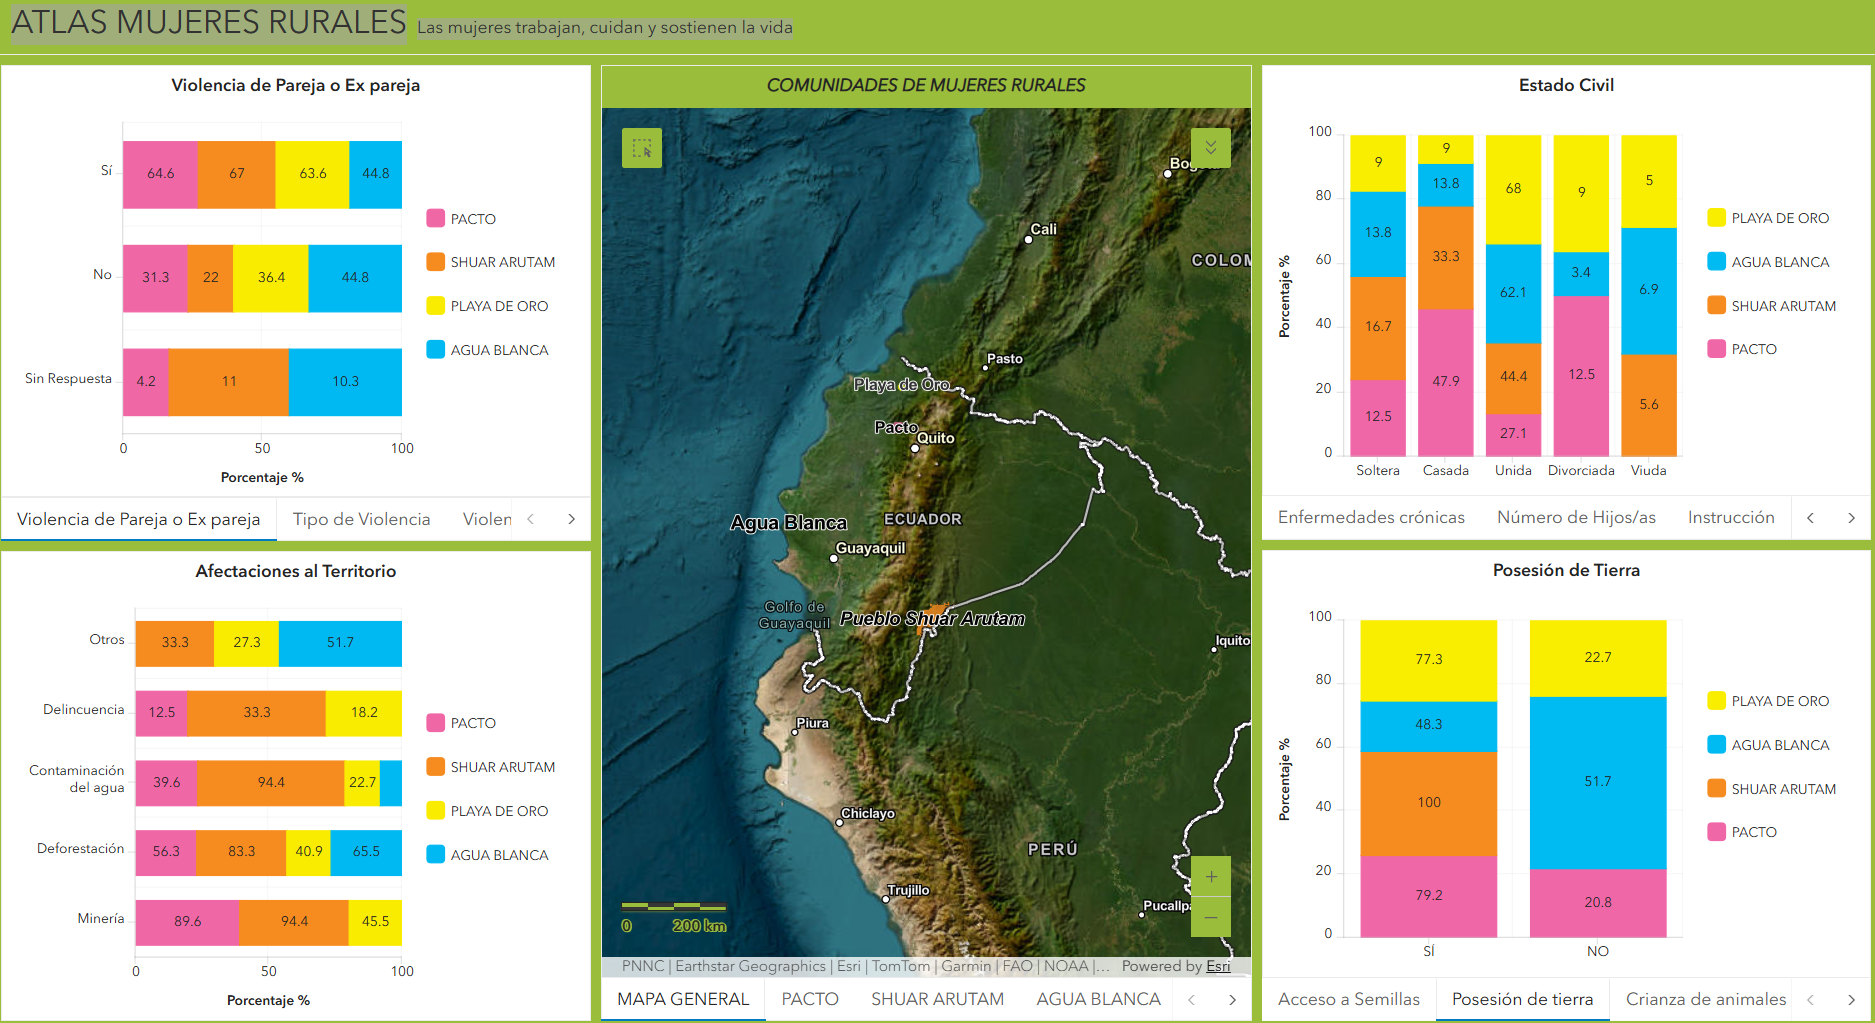Activate the map rectangle select tool
This screenshot has height=1023, width=1875.
642,148
